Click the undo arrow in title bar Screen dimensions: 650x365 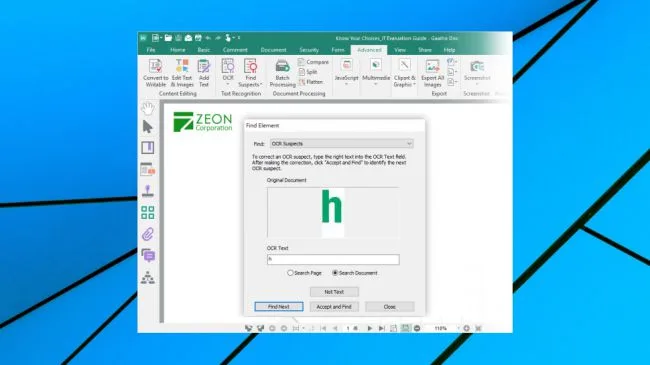tap(208, 38)
